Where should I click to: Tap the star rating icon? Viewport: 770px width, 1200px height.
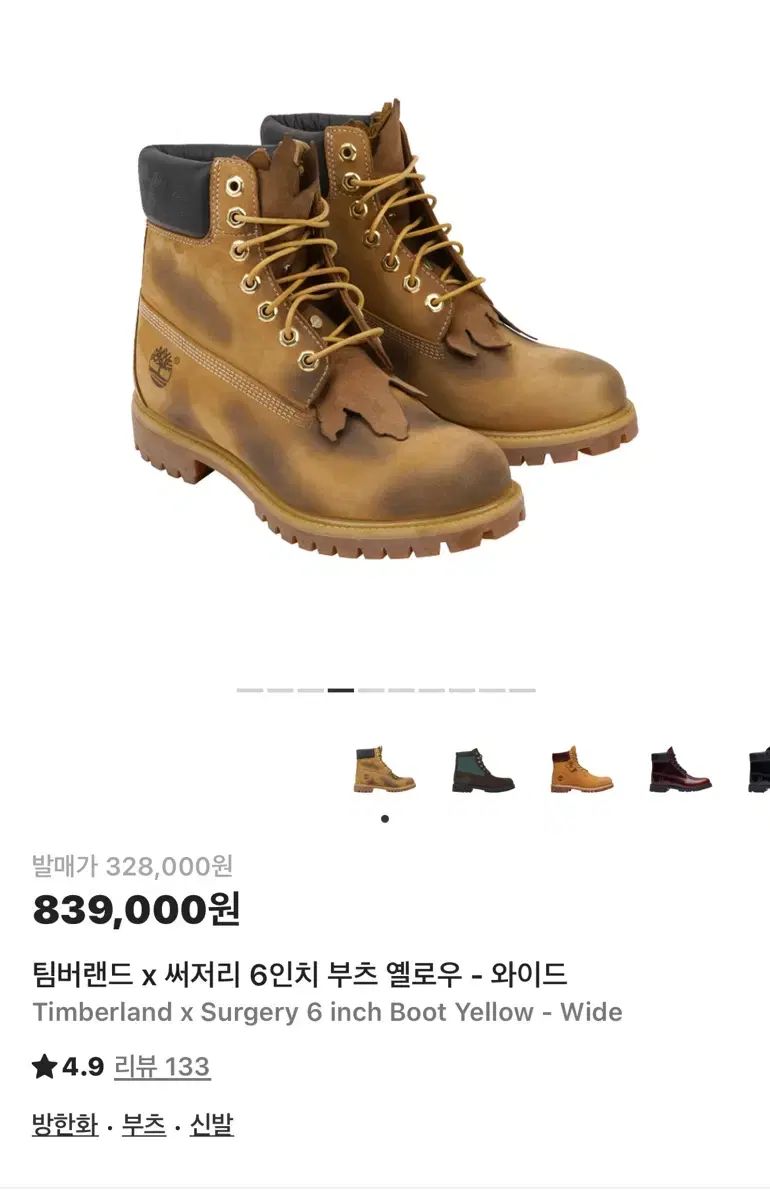pyautogui.click(x=44, y=1067)
